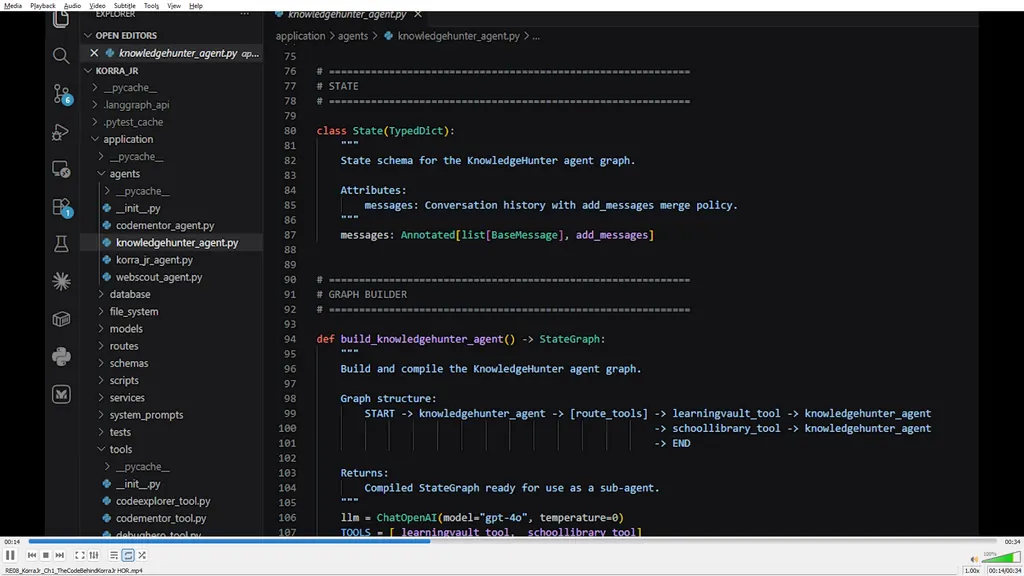1024x576 pixels.
Task: Toggle fullscreen video mode
Action: tap(80, 555)
